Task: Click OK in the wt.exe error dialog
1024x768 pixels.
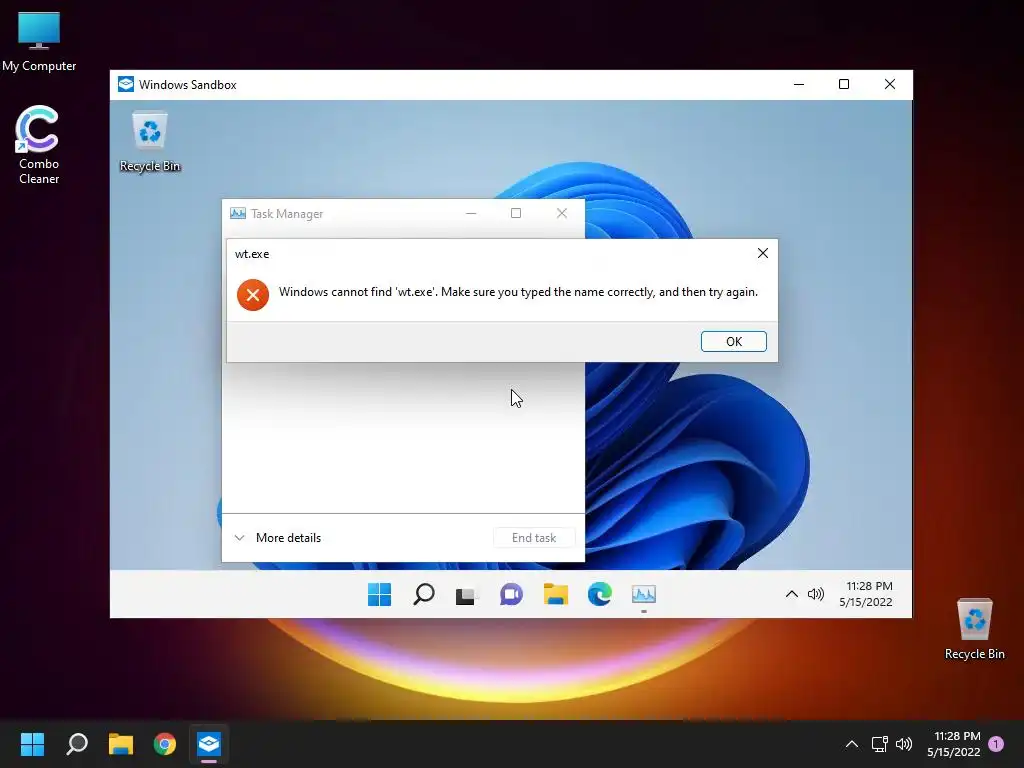Action: pos(733,342)
